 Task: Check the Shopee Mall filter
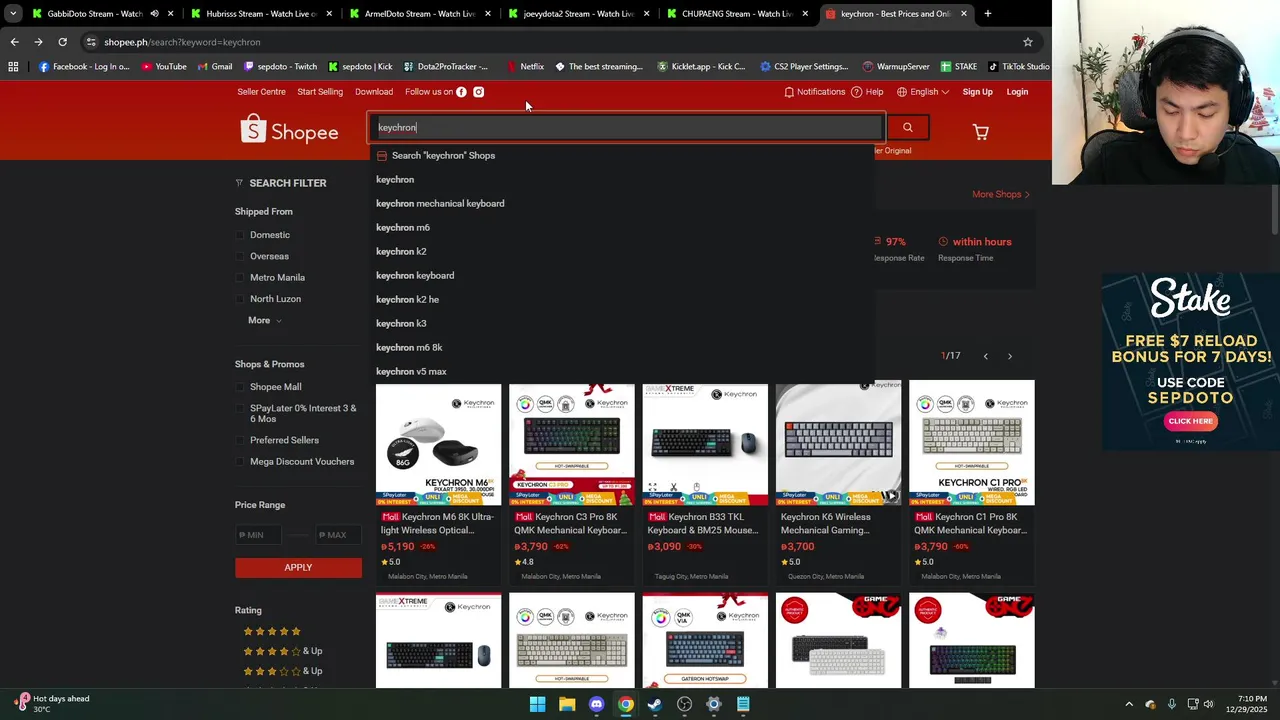click(240, 387)
